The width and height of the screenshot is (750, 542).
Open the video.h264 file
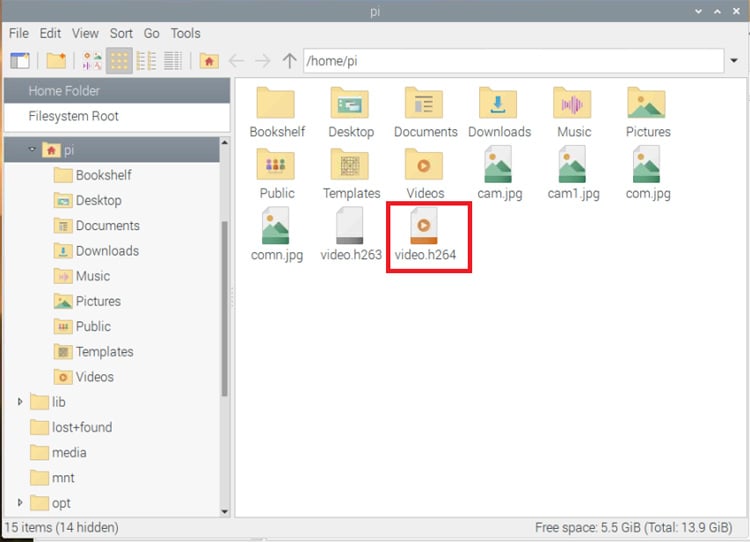[x=425, y=234]
